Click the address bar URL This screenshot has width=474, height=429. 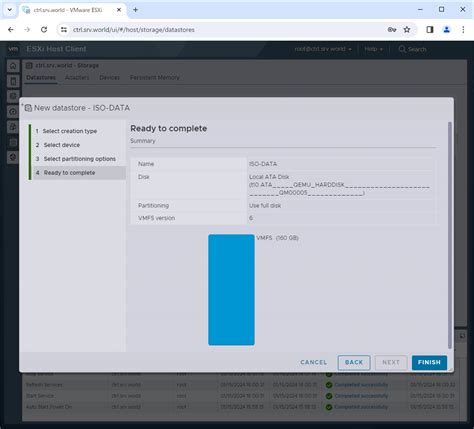[134, 30]
